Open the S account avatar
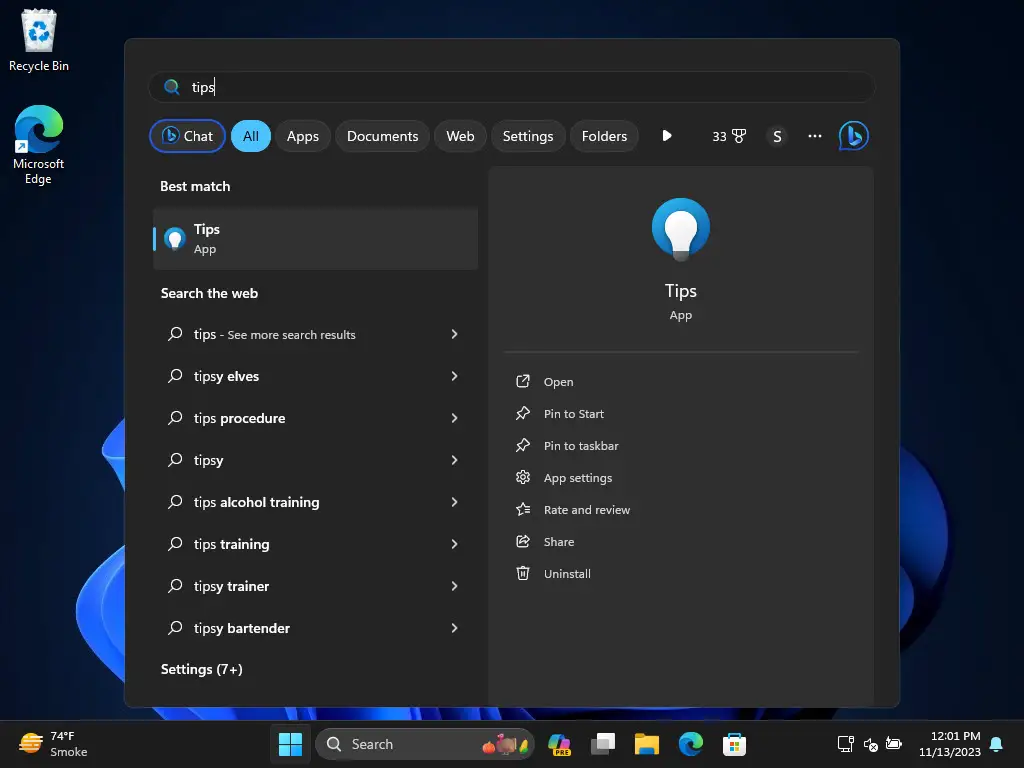This screenshot has width=1024, height=768. 776,136
